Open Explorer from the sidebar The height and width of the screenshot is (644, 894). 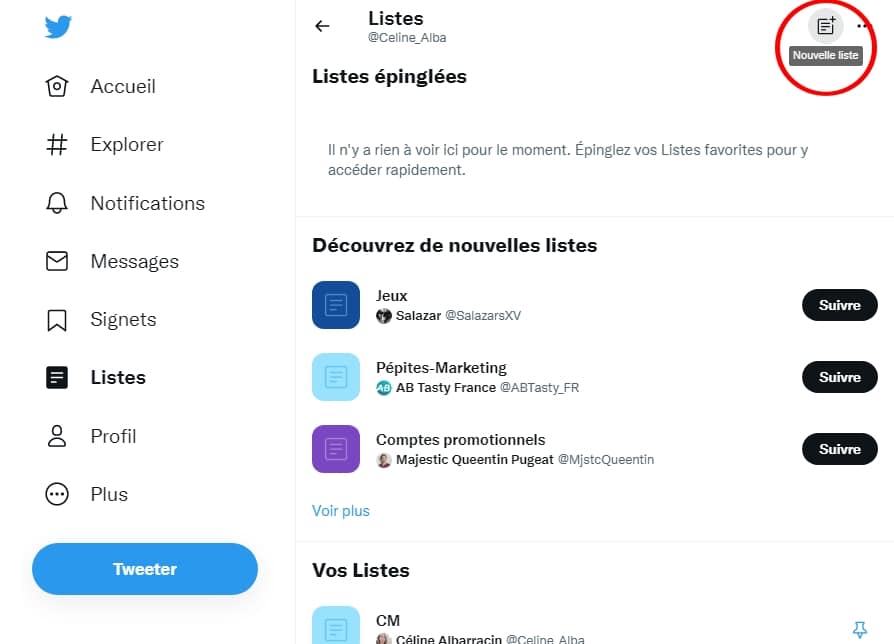pos(126,144)
